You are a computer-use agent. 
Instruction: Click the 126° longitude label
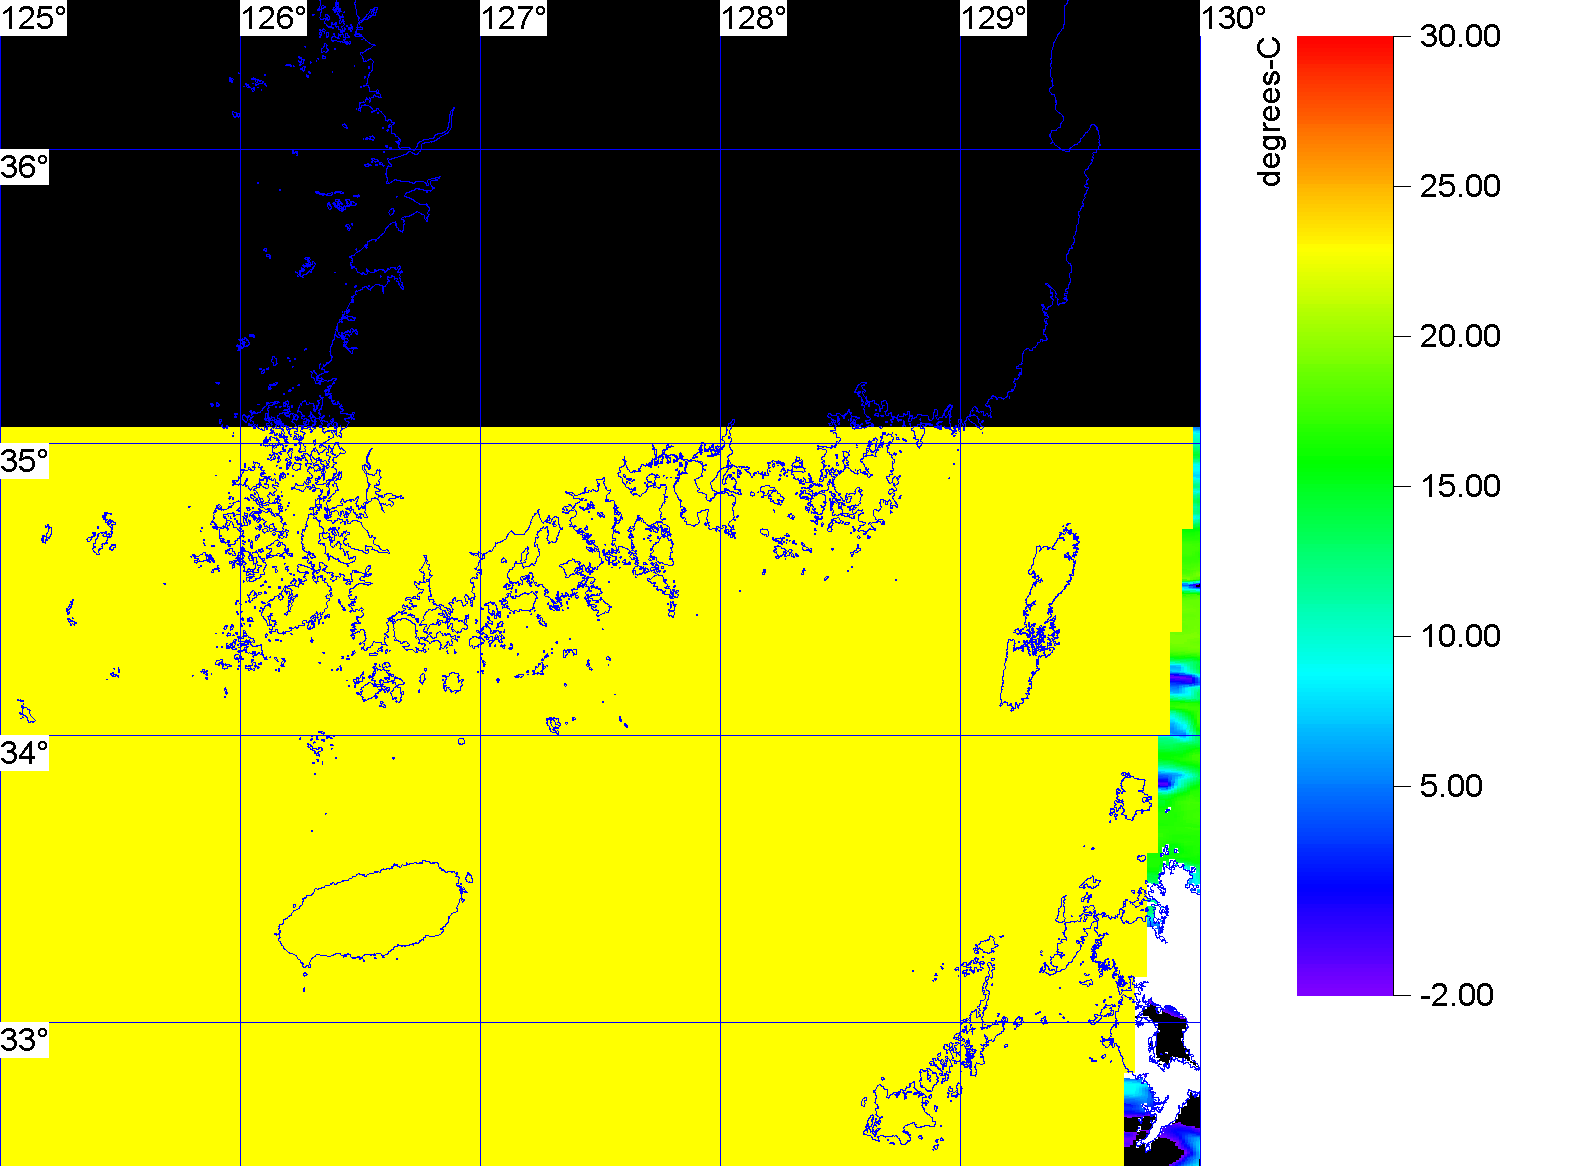(x=274, y=18)
